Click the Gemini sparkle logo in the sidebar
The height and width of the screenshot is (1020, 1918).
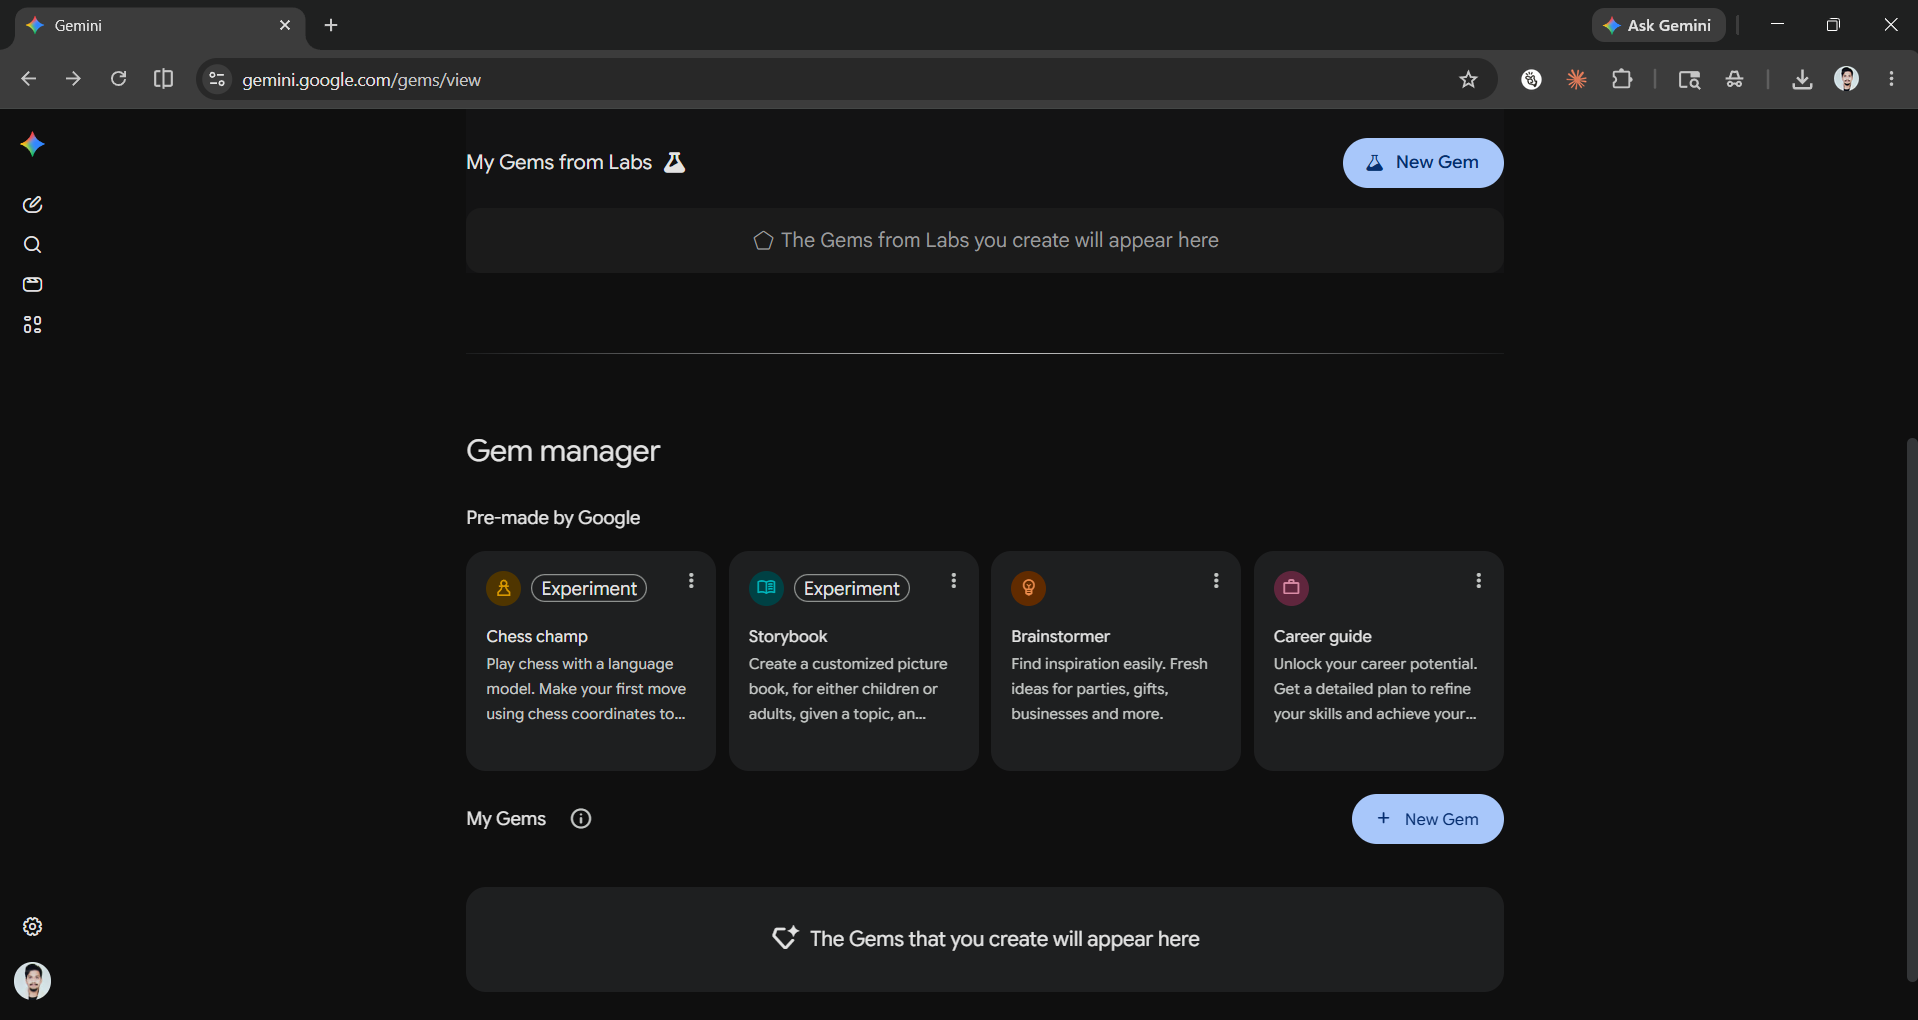(x=32, y=145)
